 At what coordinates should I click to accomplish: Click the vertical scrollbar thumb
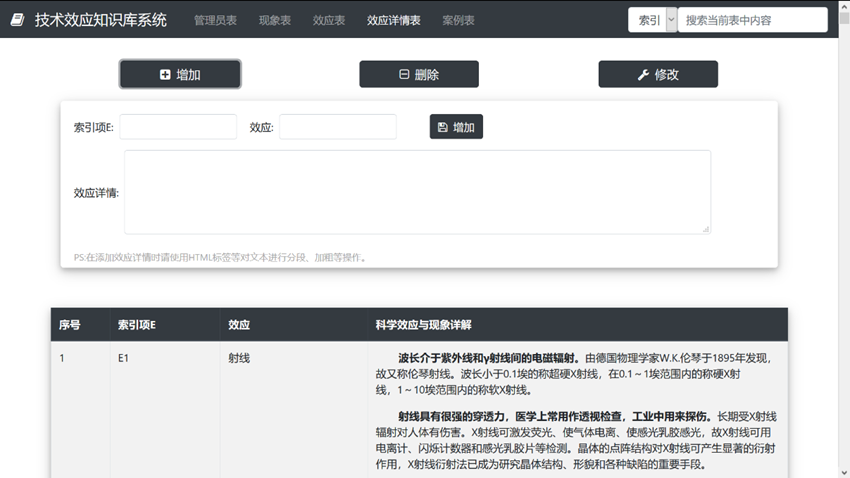(844, 17)
